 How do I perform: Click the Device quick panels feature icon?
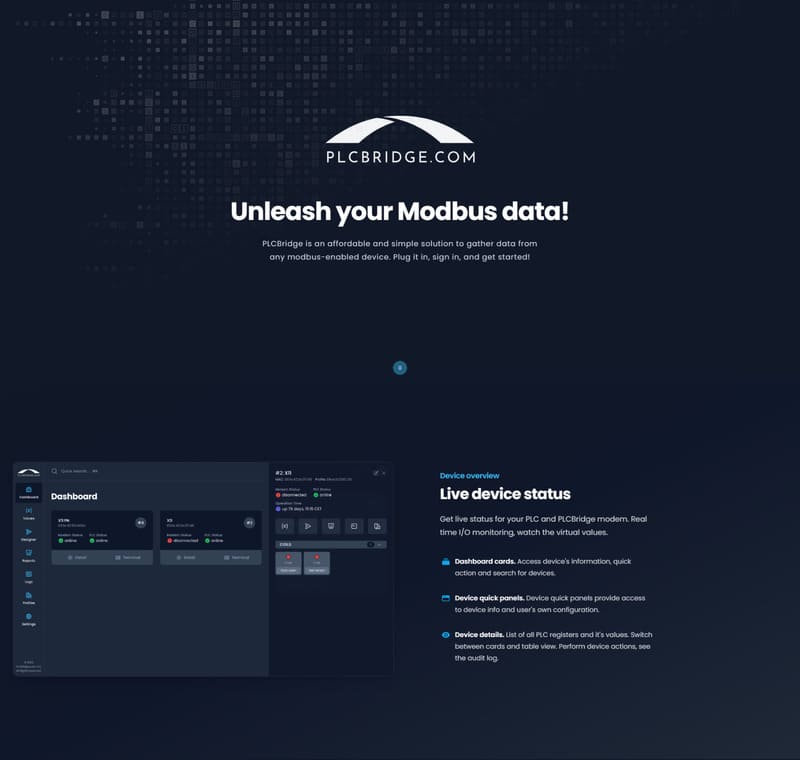pyautogui.click(x=445, y=598)
